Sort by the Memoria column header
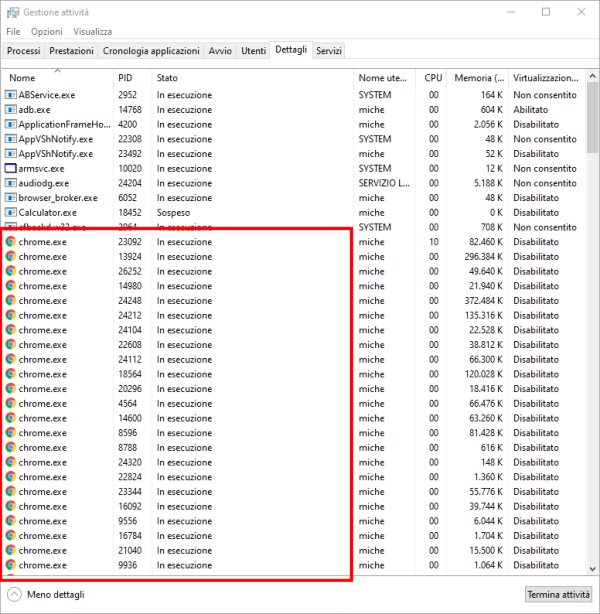The height and width of the screenshot is (614, 600). coord(477,78)
